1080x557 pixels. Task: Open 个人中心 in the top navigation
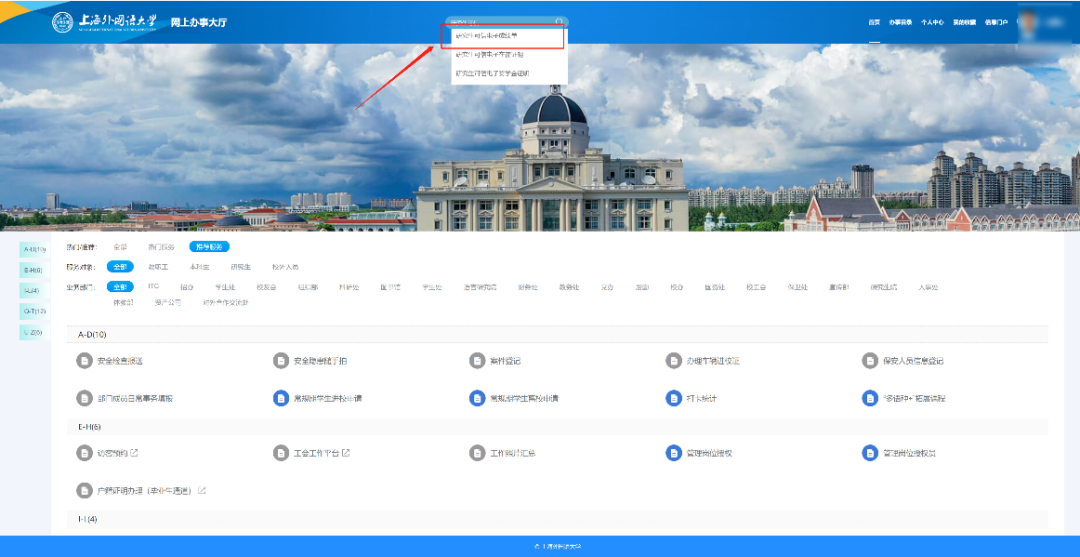[933, 22]
